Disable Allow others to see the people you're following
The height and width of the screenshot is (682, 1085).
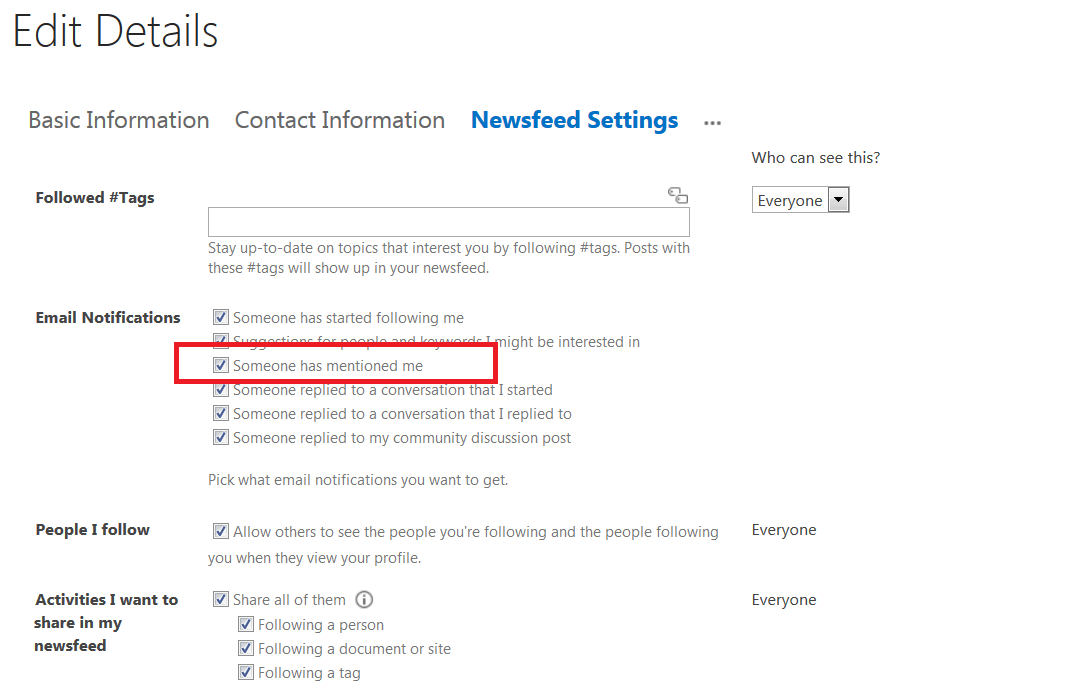[x=220, y=531]
